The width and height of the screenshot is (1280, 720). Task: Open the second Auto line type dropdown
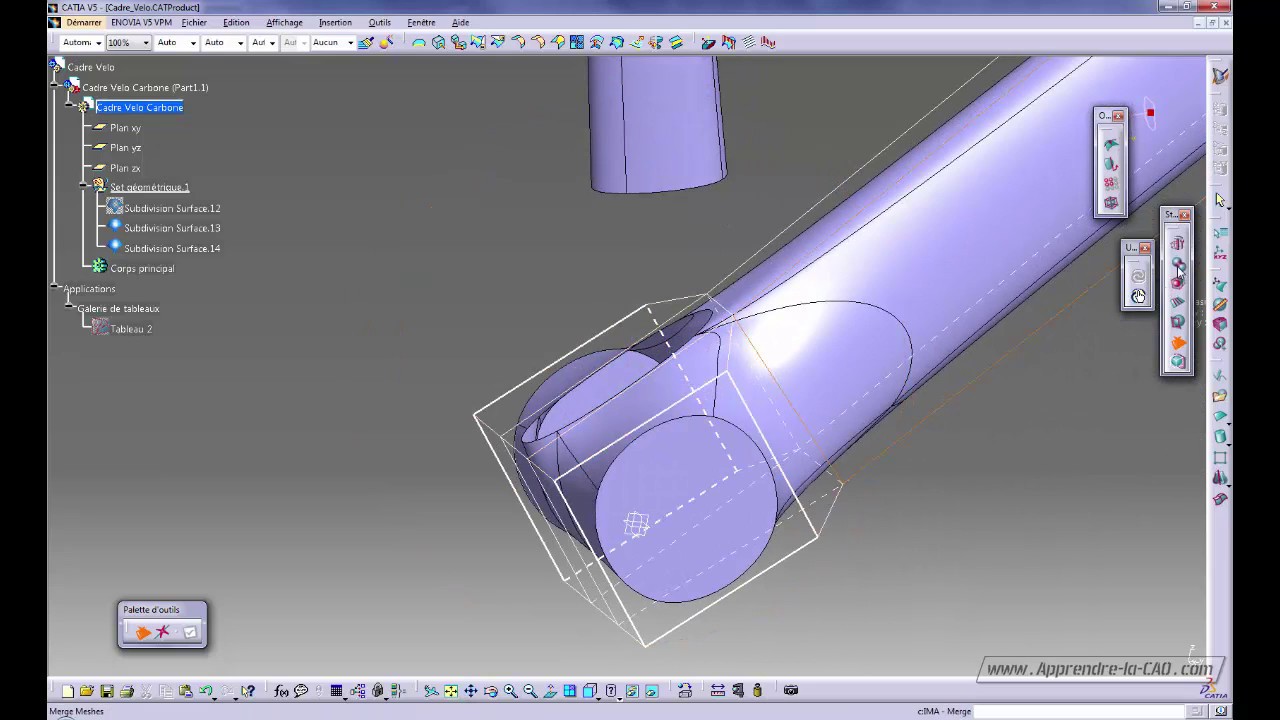tap(223, 42)
